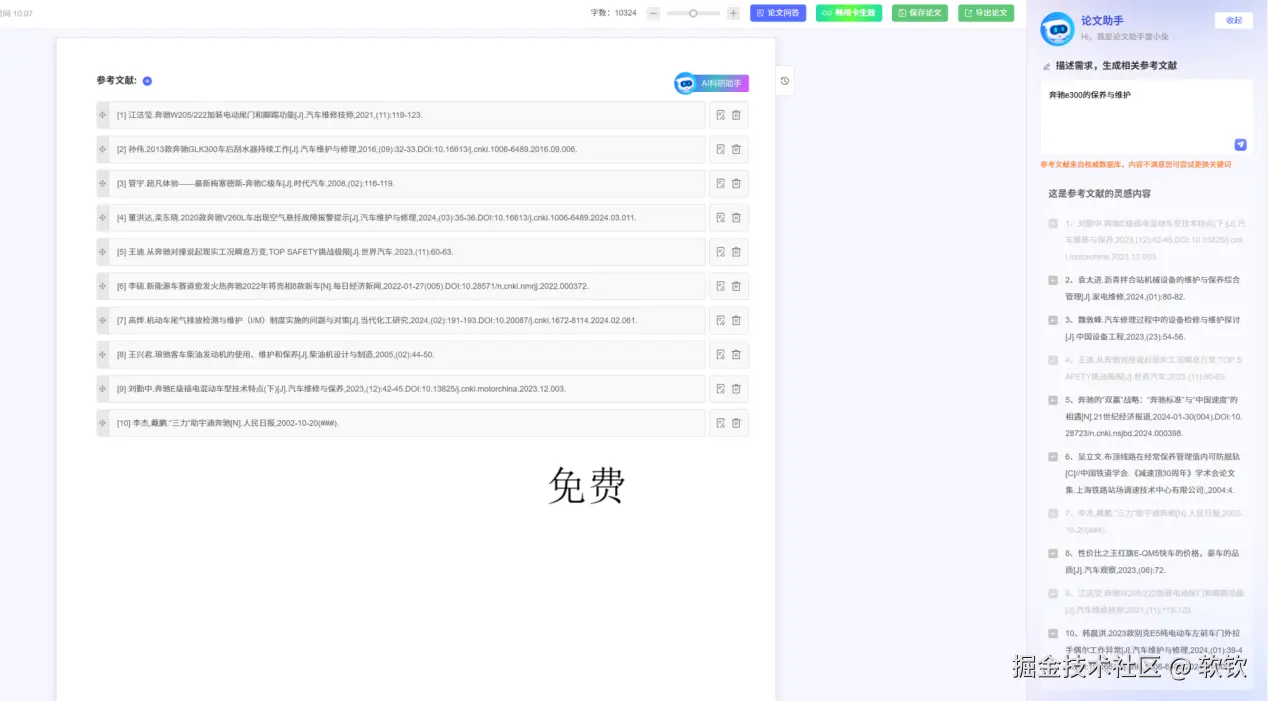The height and width of the screenshot is (701, 1268).
Task: Delete reference [9] 刘勤中
Action: tap(736, 389)
